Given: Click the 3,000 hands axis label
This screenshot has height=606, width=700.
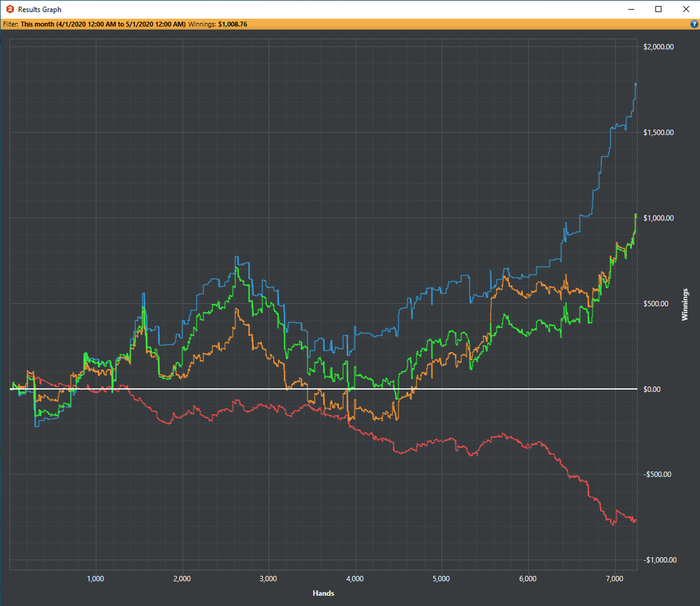Looking at the screenshot, I should pos(268,579).
